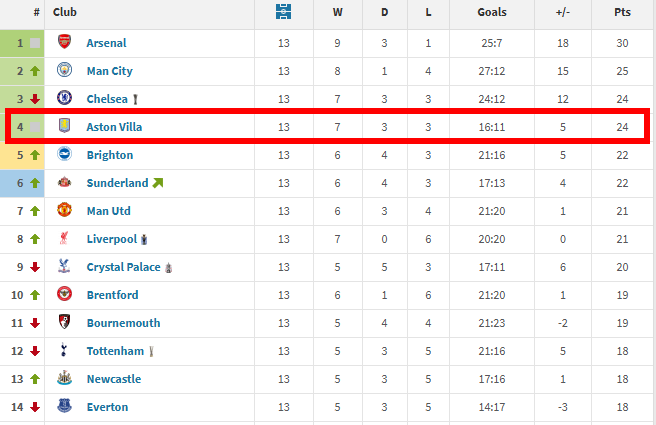The image size is (656, 425).
Task: Click the red down arrow for Bournemouth
Action: (x=35, y=323)
